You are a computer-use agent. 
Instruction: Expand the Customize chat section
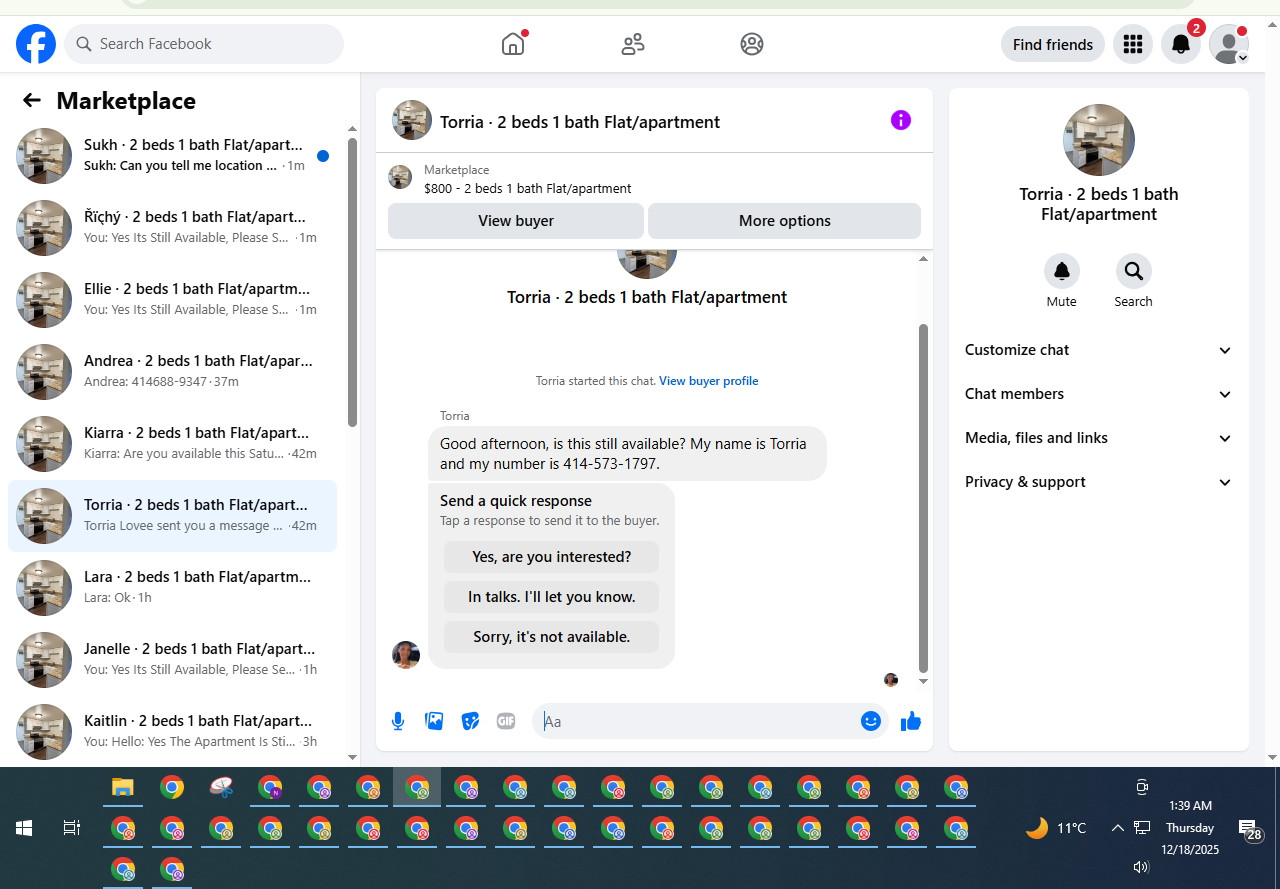(1098, 350)
